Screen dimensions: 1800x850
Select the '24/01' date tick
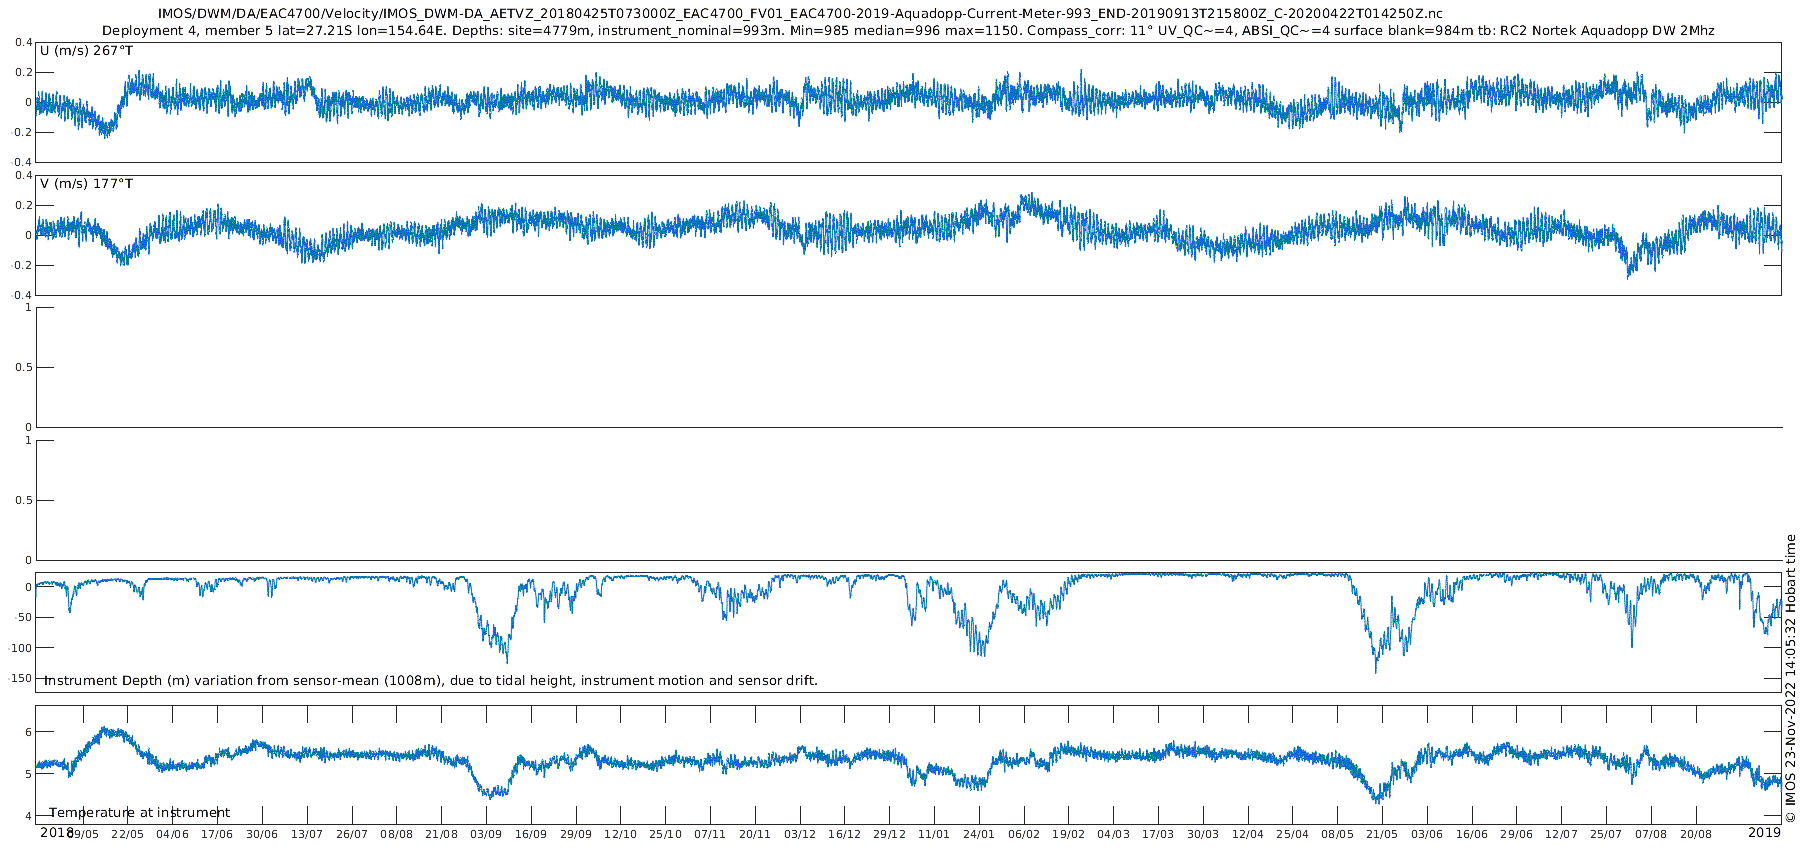(x=979, y=834)
